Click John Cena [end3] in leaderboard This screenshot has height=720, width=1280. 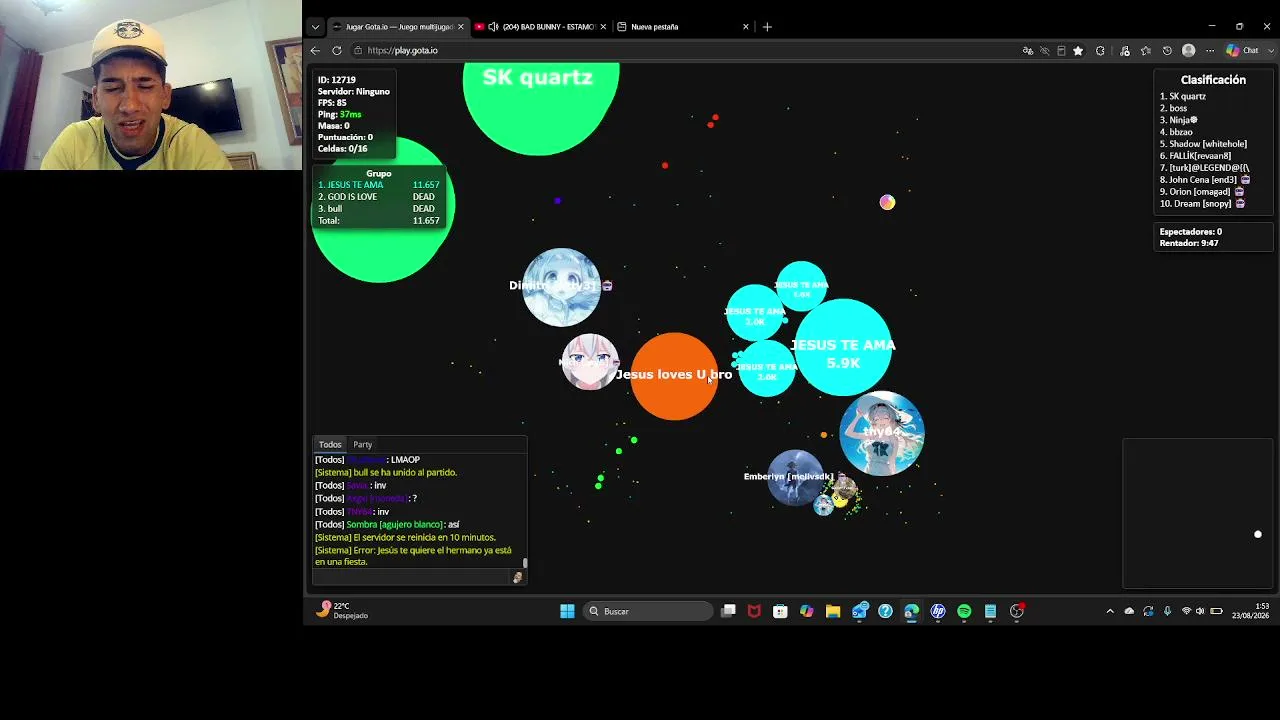pyautogui.click(x=1205, y=180)
